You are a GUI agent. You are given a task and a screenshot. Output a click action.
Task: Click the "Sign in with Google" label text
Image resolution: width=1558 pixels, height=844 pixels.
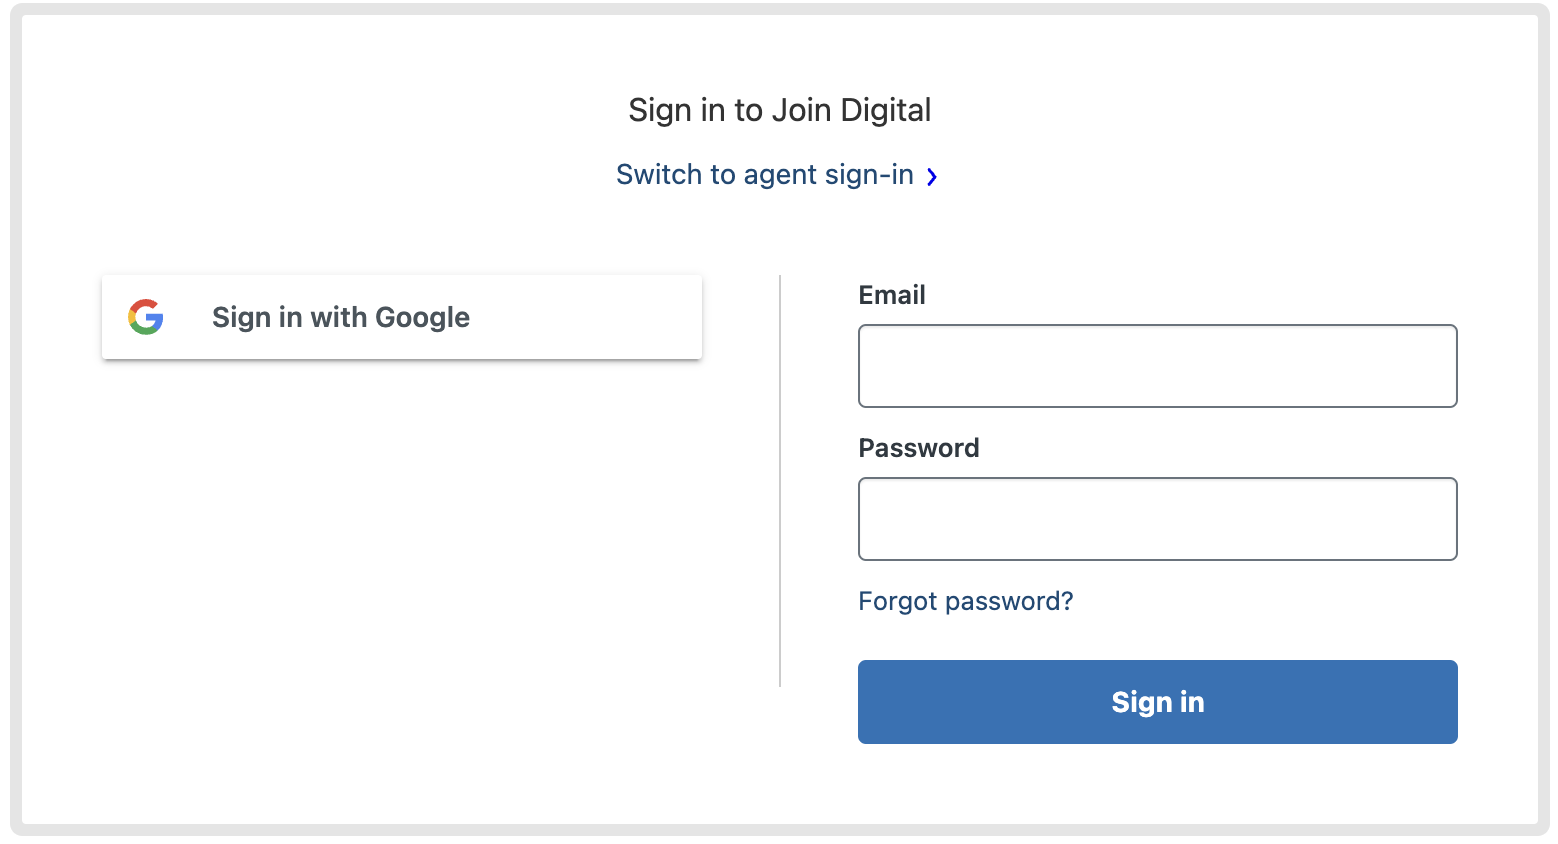point(341,317)
